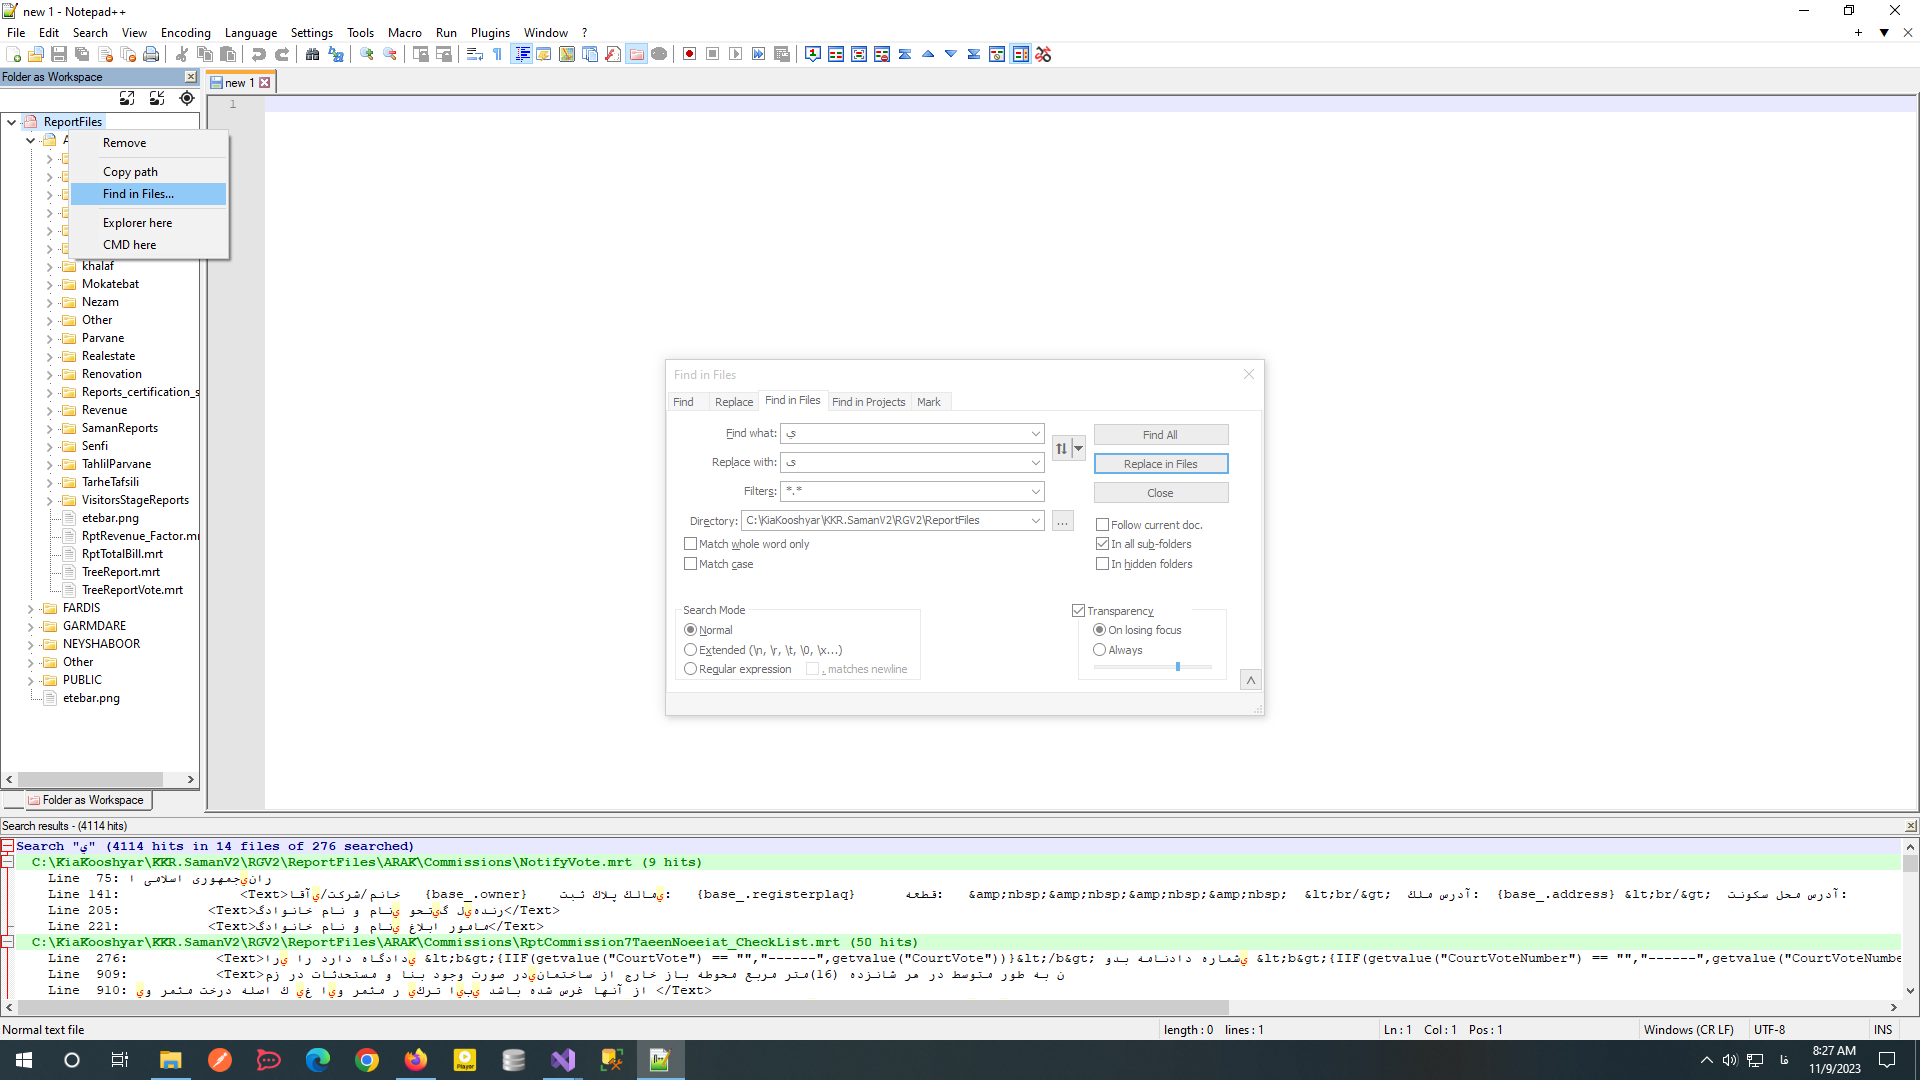
Task: Select Extended search mode radio button
Action: coord(690,650)
